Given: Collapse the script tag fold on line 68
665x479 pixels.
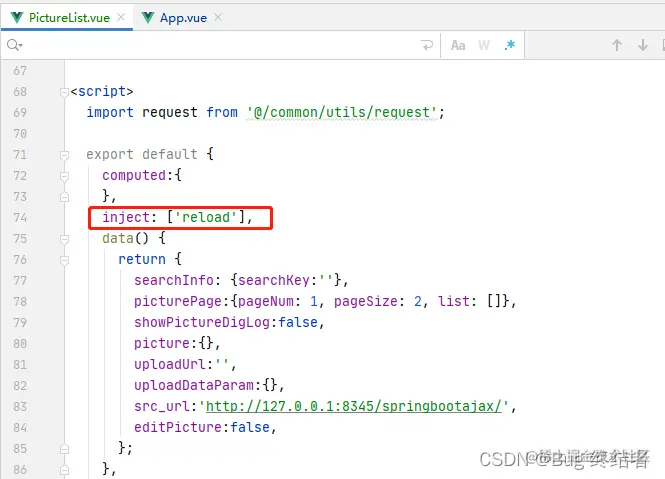Looking at the screenshot, I should click(x=64, y=92).
